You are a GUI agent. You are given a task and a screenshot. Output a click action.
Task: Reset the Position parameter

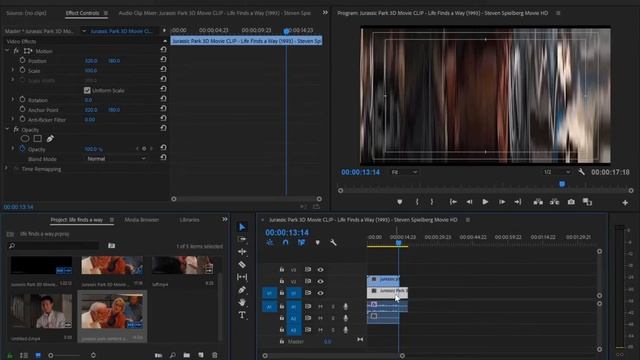tap(163, 60)
